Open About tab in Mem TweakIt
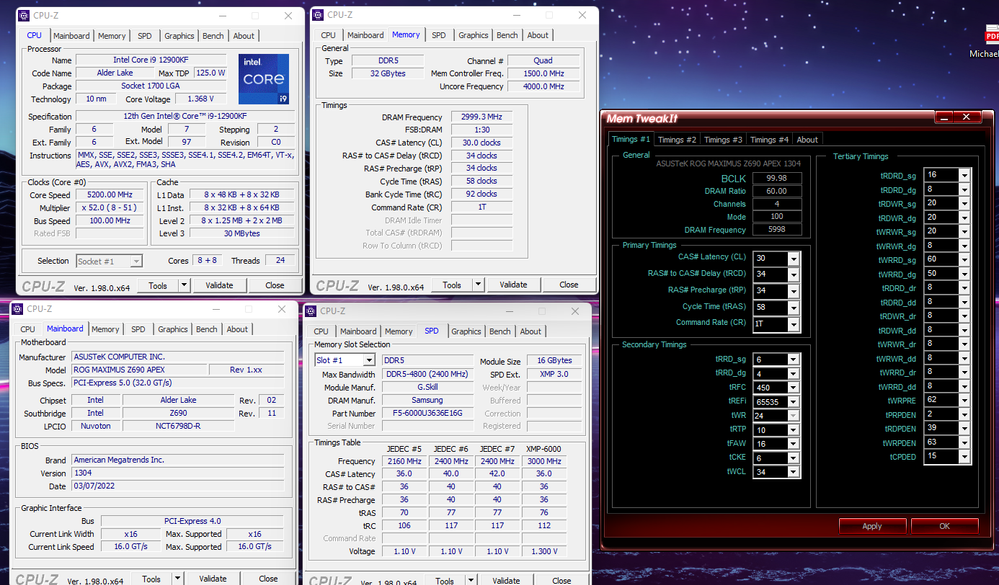The width and height of the screenshot is (999, 585). tap(807, 140)
